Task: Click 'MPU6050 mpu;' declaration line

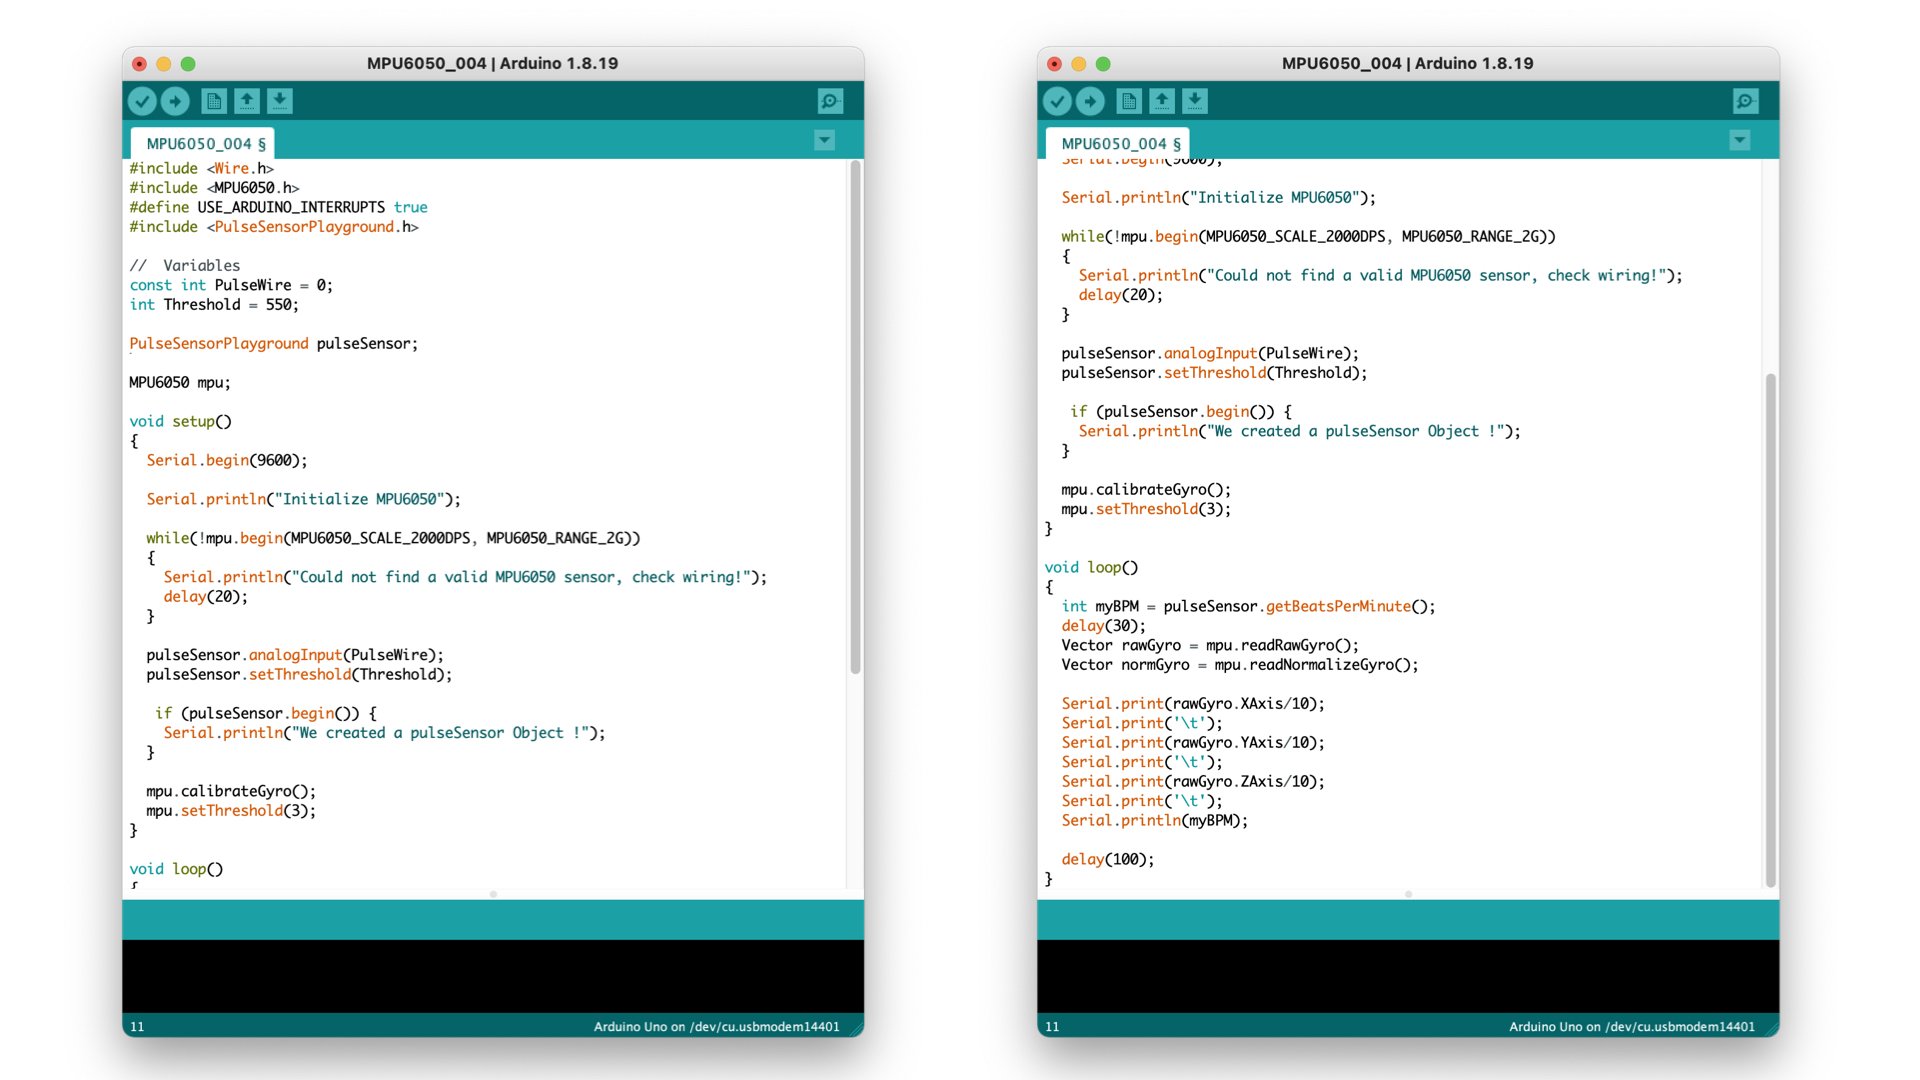Action: pos(180,382)
